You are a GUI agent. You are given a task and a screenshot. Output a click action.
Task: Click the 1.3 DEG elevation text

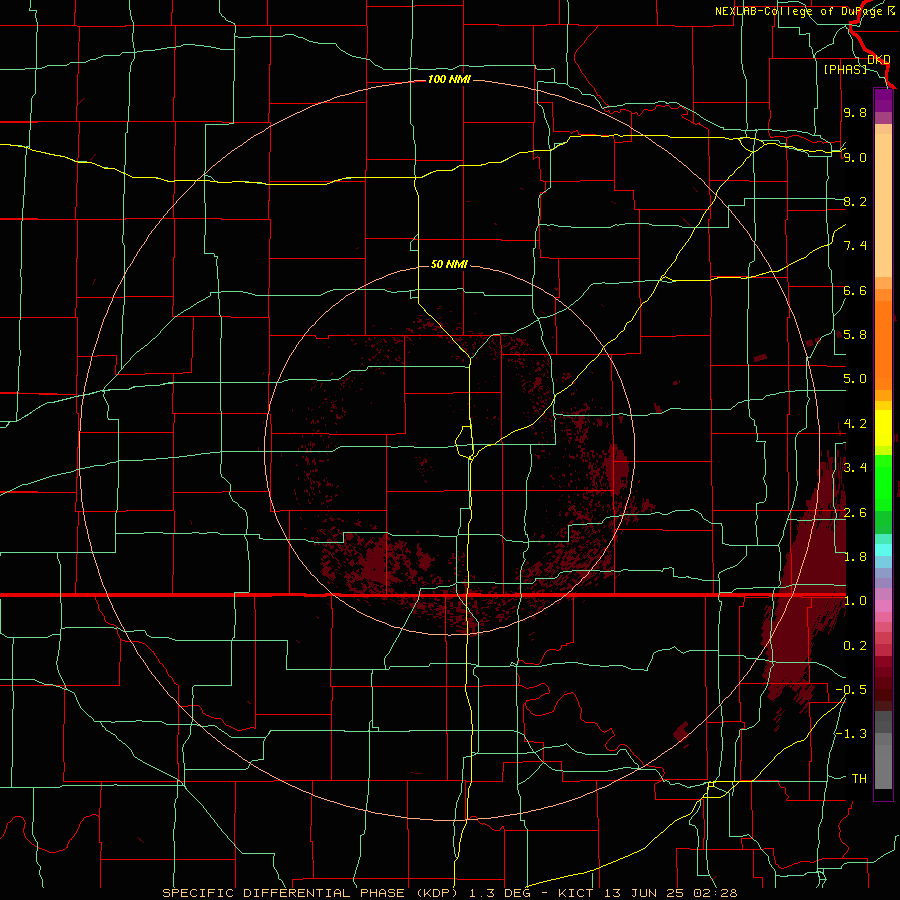coord(500,893)
